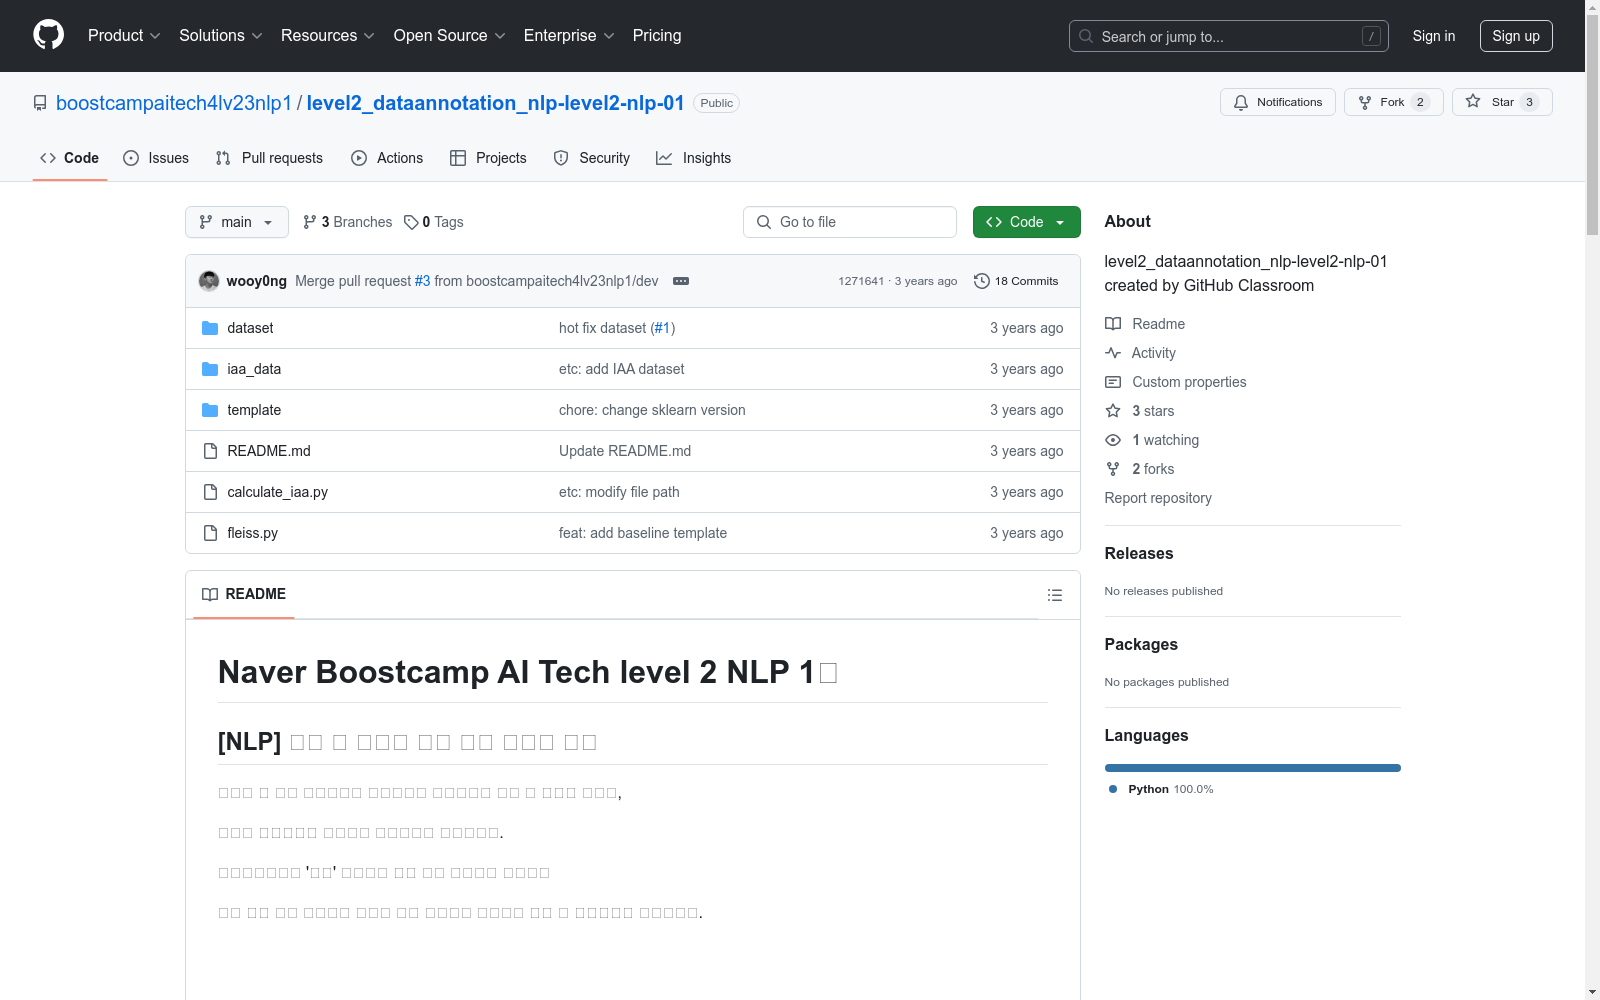Expand the Resources menu
1600x1000 pixels.
(328, 36)
